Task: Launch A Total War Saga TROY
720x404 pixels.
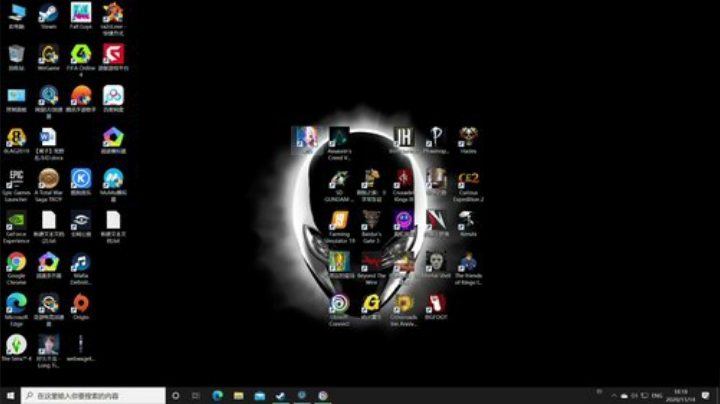Action: (48, 185)
